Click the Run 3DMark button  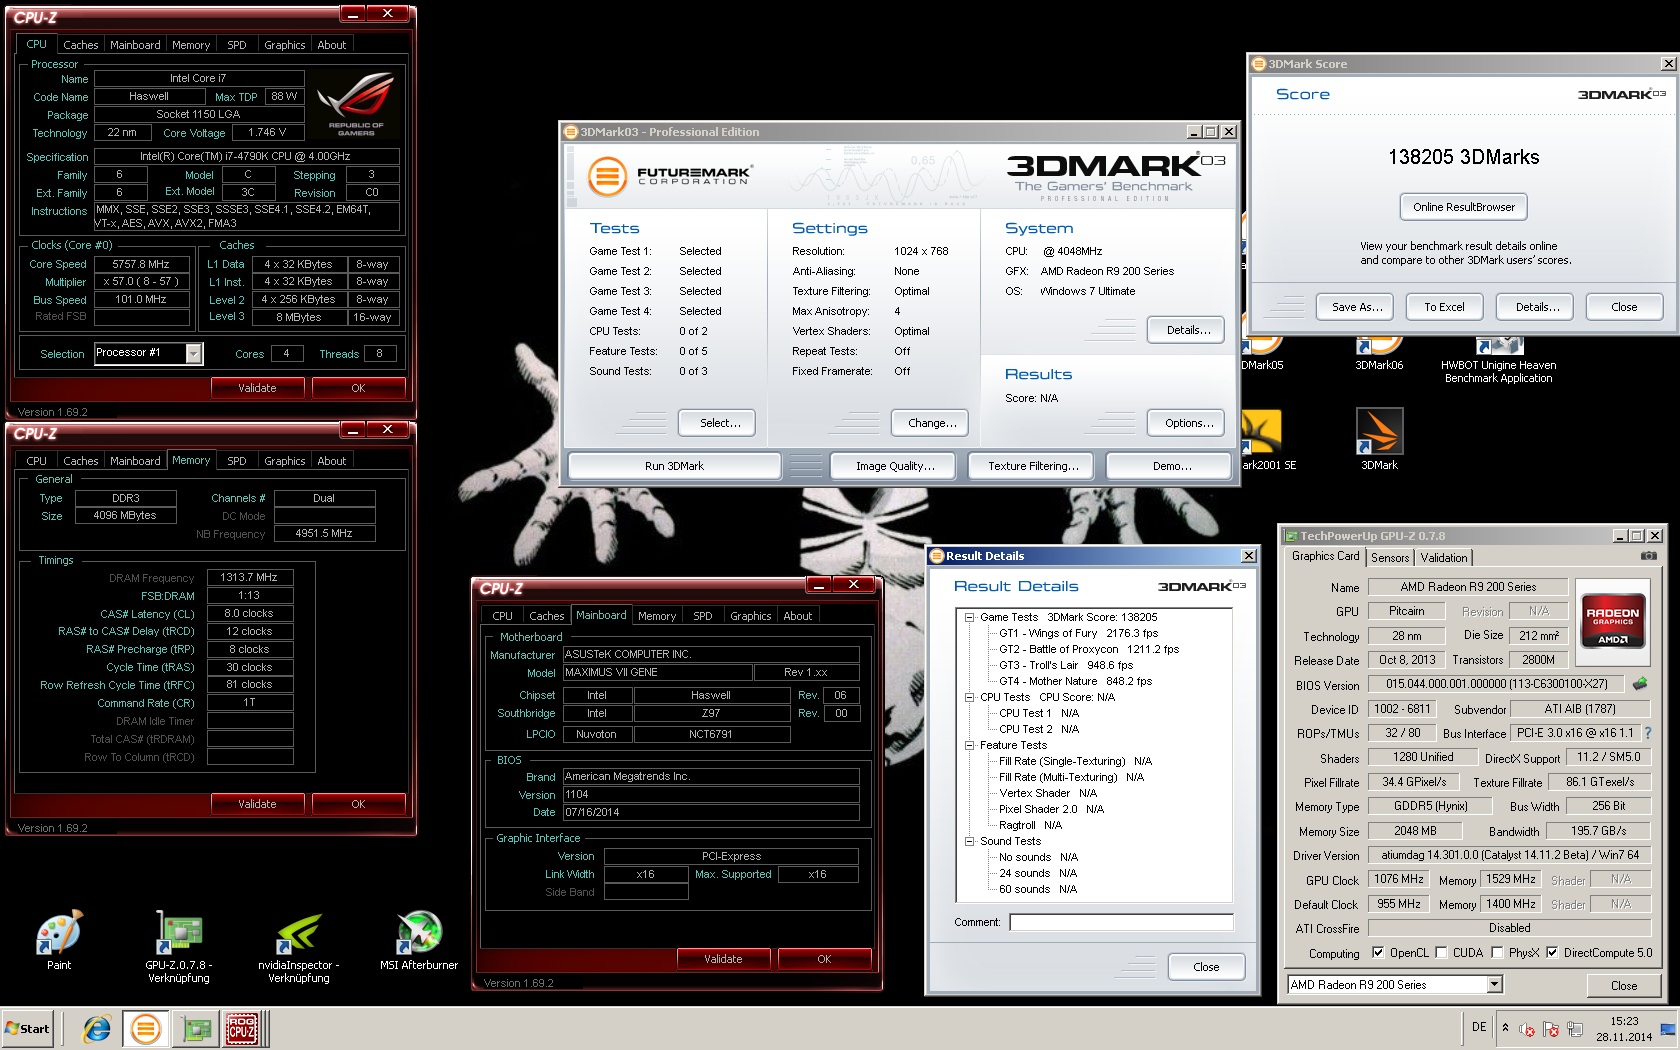click(x=674, y=466)
